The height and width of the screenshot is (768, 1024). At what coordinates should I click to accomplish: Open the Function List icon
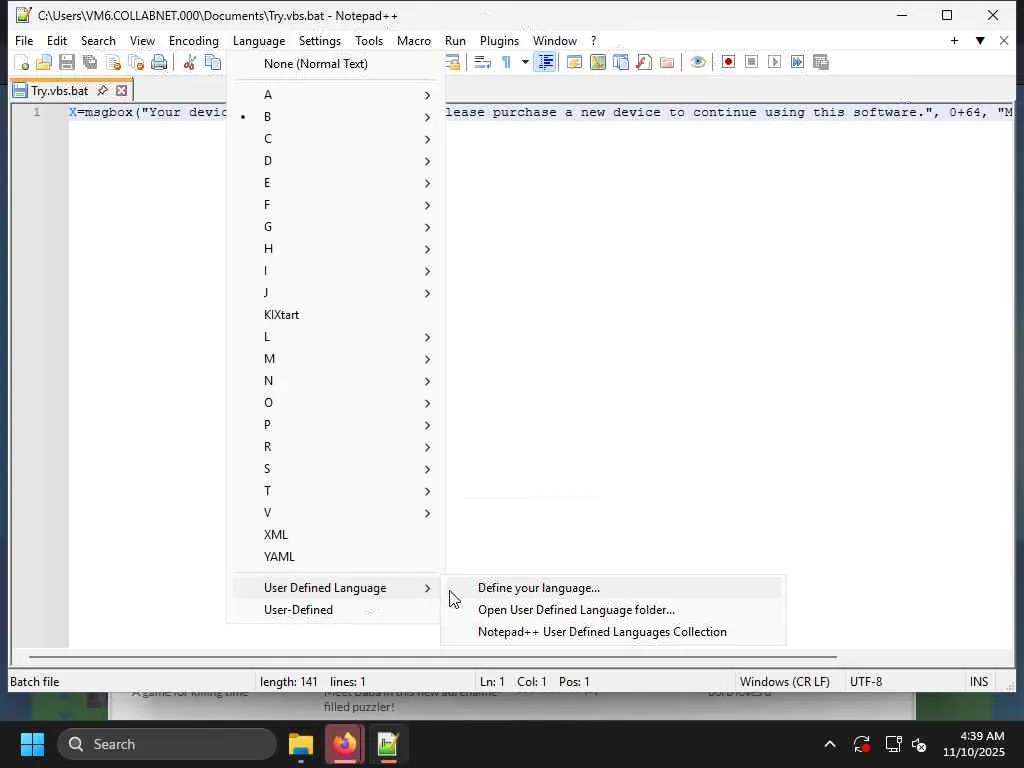click(644, 62)
